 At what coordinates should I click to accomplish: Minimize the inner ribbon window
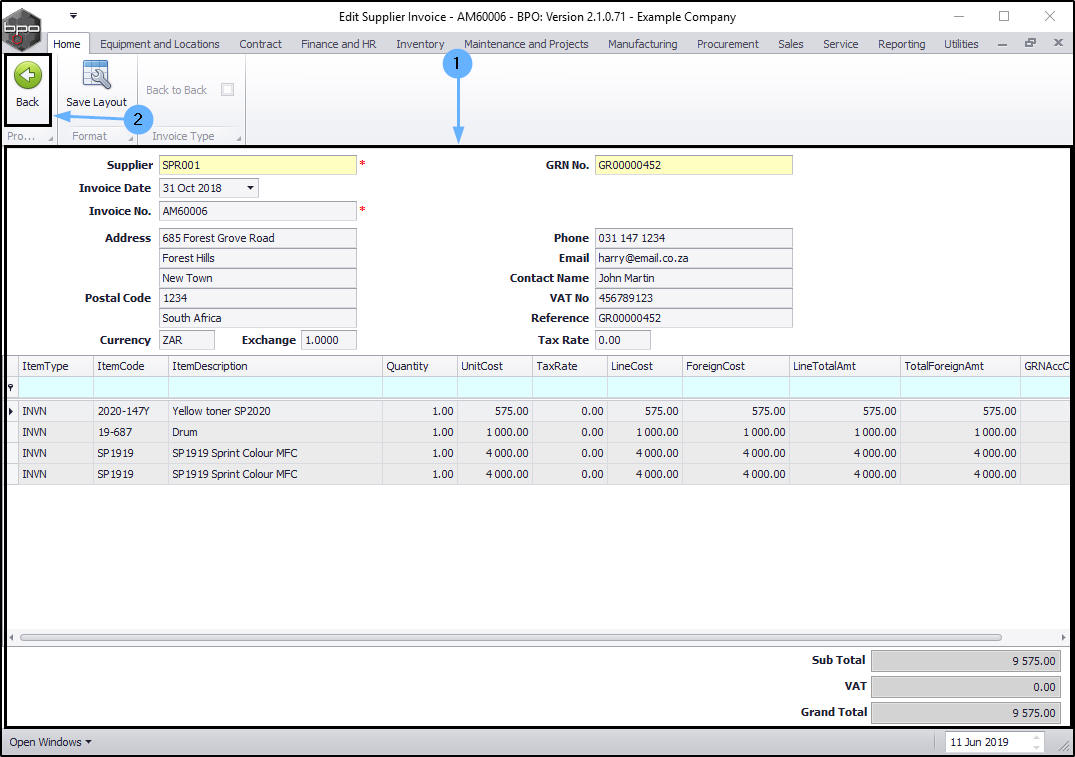(x=1003, y=43)
